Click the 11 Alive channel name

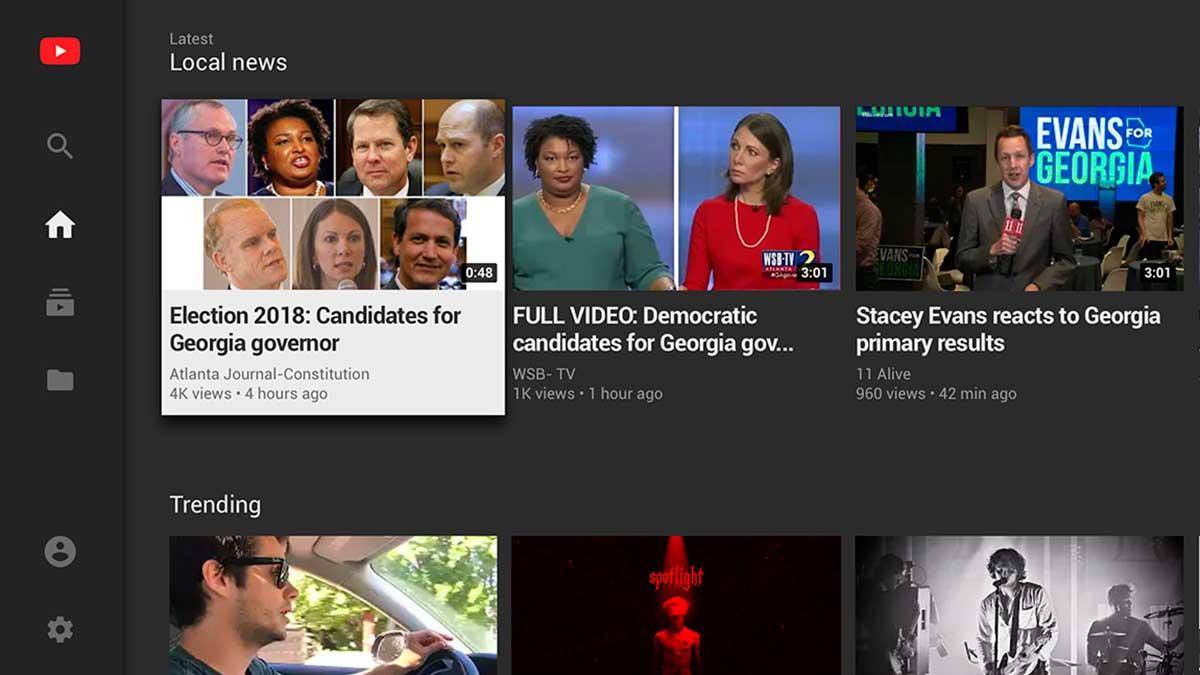pyautogui.click(x=883, y=374)
